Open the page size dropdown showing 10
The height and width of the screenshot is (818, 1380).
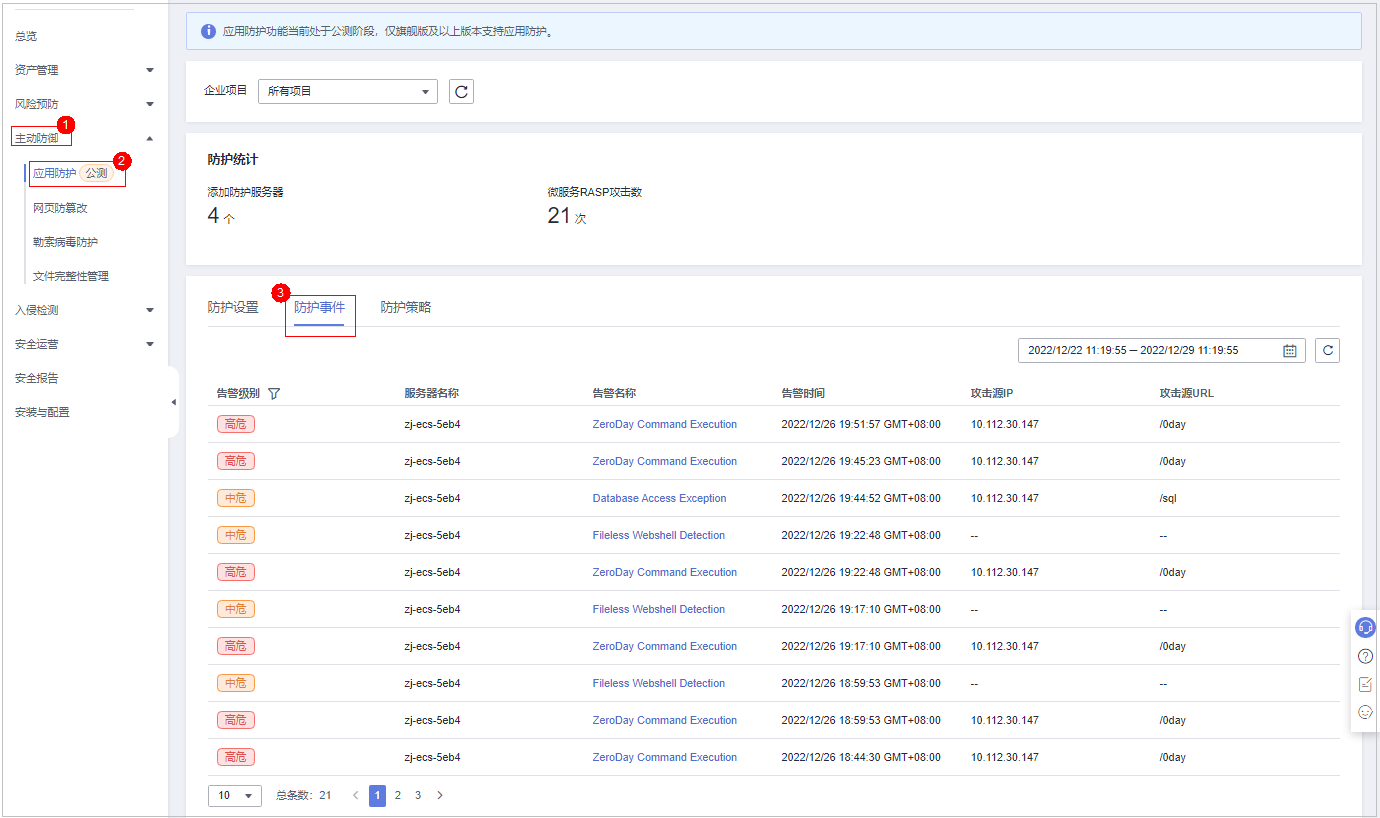pos(235,795)
